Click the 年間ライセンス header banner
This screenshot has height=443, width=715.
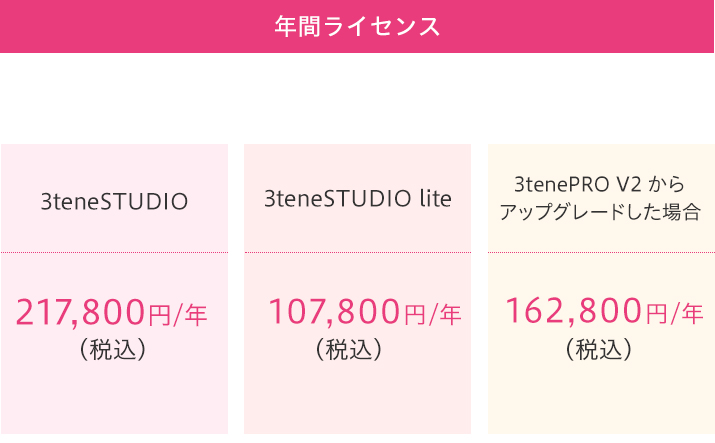[x=357, y=26]
